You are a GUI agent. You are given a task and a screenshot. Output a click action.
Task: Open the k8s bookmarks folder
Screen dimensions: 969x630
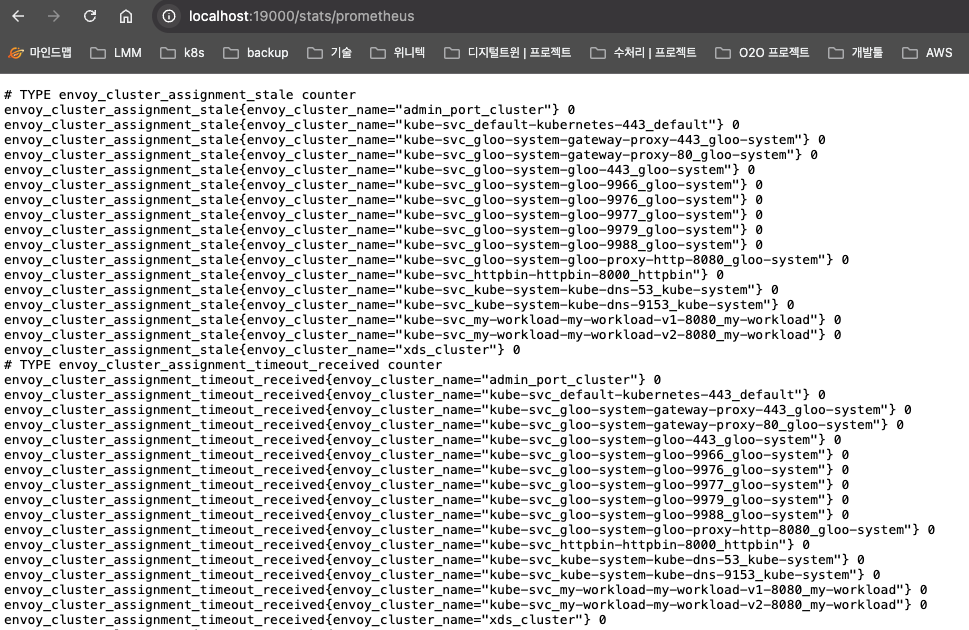point(182,53)
